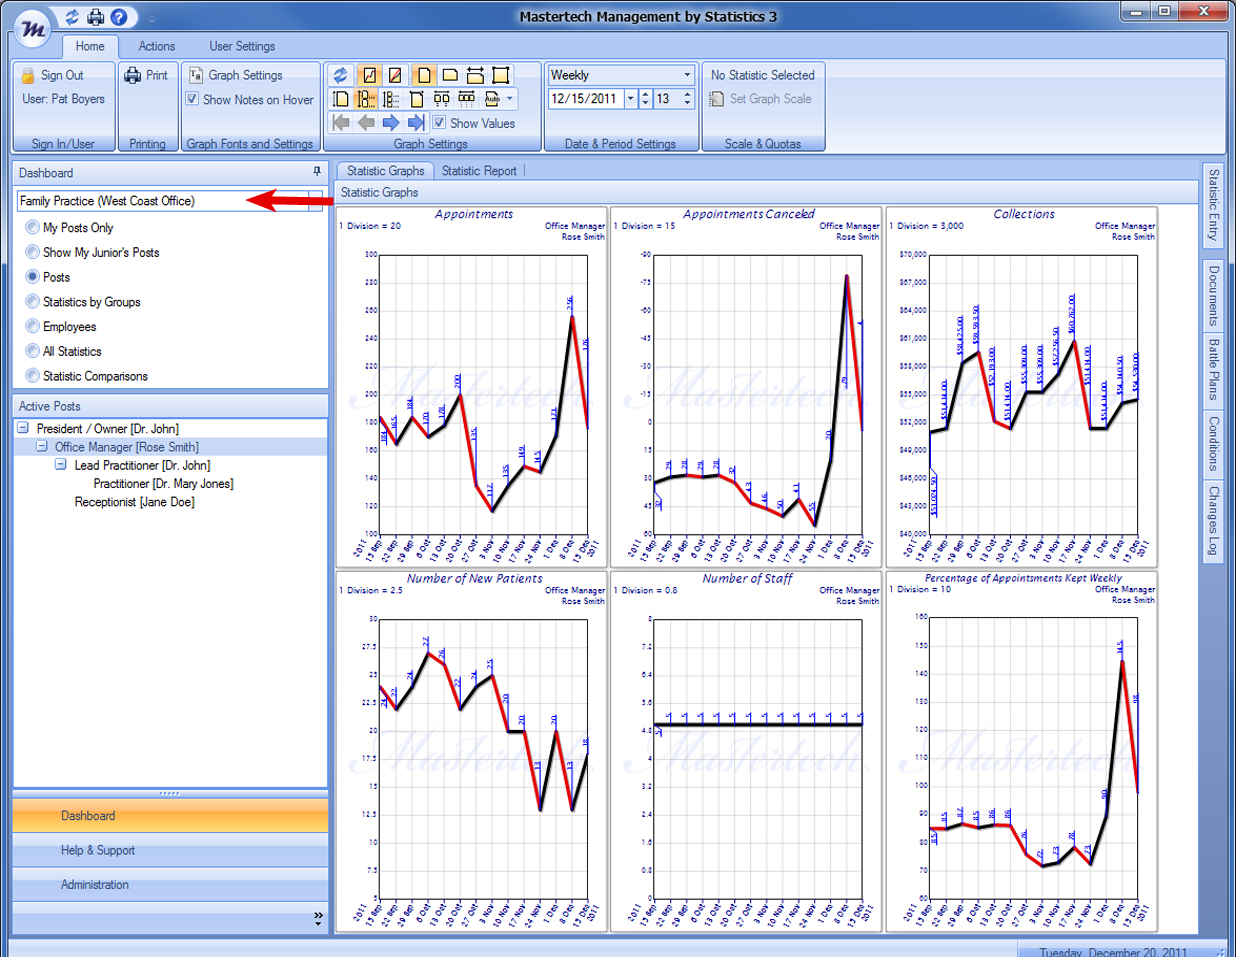1236x957 pixels.
Task: Click the stepper on the 13 periods field
Action: [x=687, y=99]
